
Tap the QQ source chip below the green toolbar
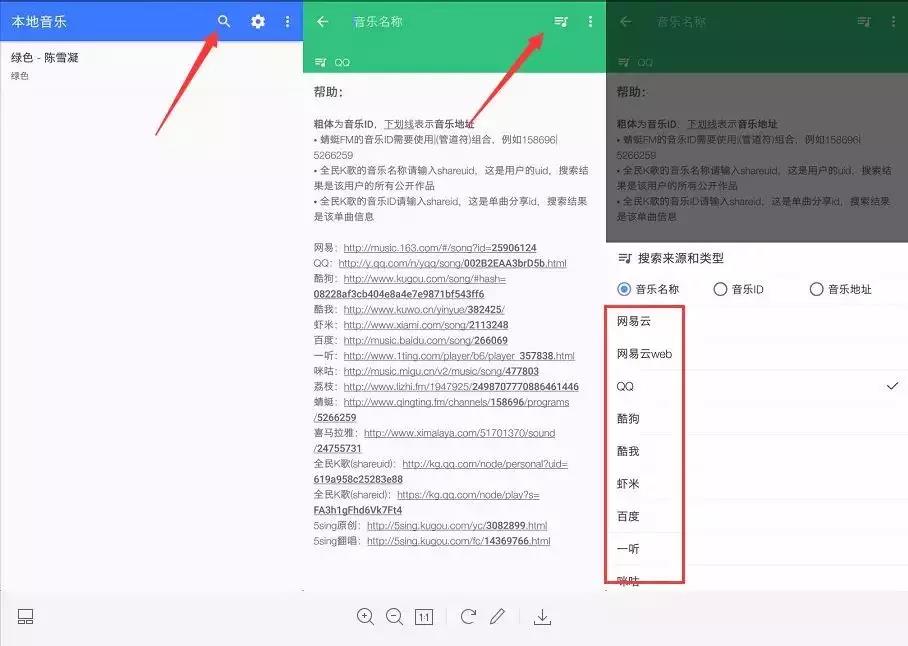tap(337, 61)
